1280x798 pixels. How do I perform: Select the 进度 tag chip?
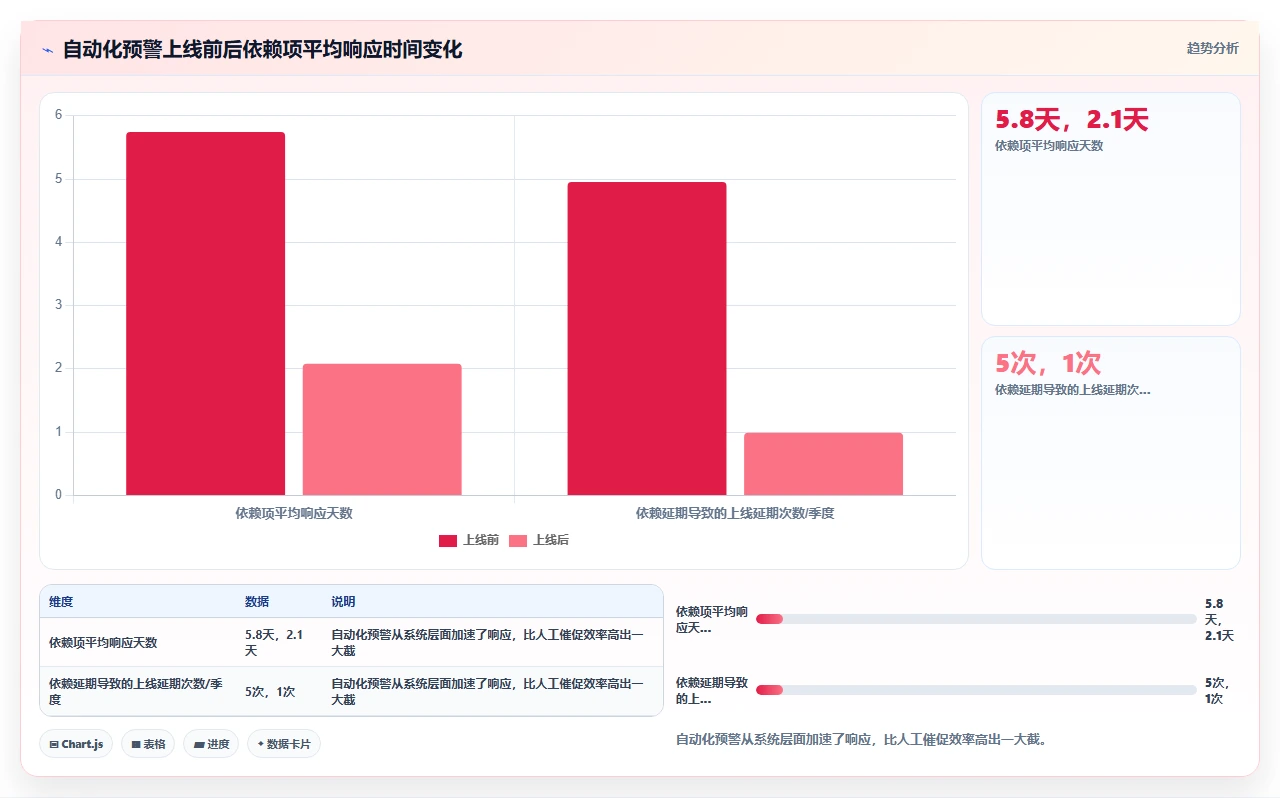tap(211, 744)
